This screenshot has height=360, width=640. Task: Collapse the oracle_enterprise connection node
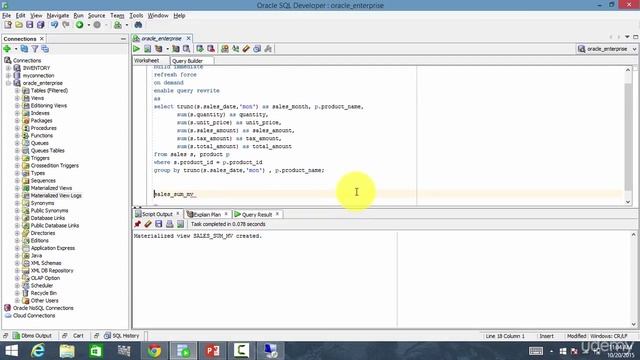tap(8, 83)
